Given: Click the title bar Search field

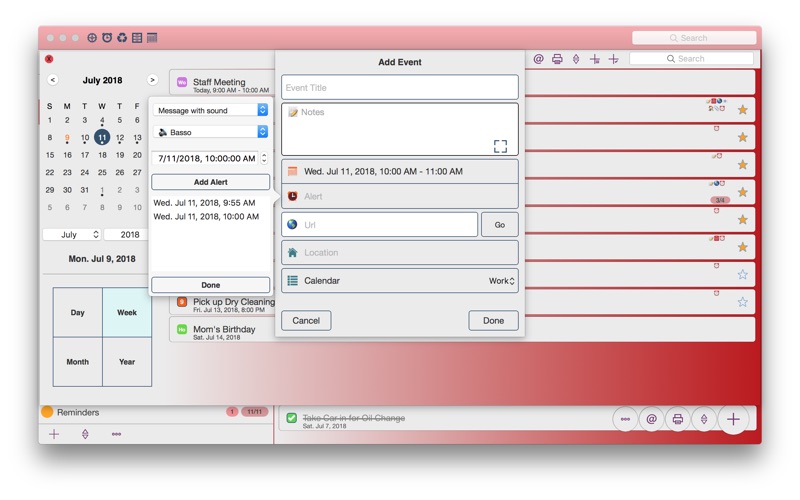Looking at the screenshot, I should [x=694, y=38].
